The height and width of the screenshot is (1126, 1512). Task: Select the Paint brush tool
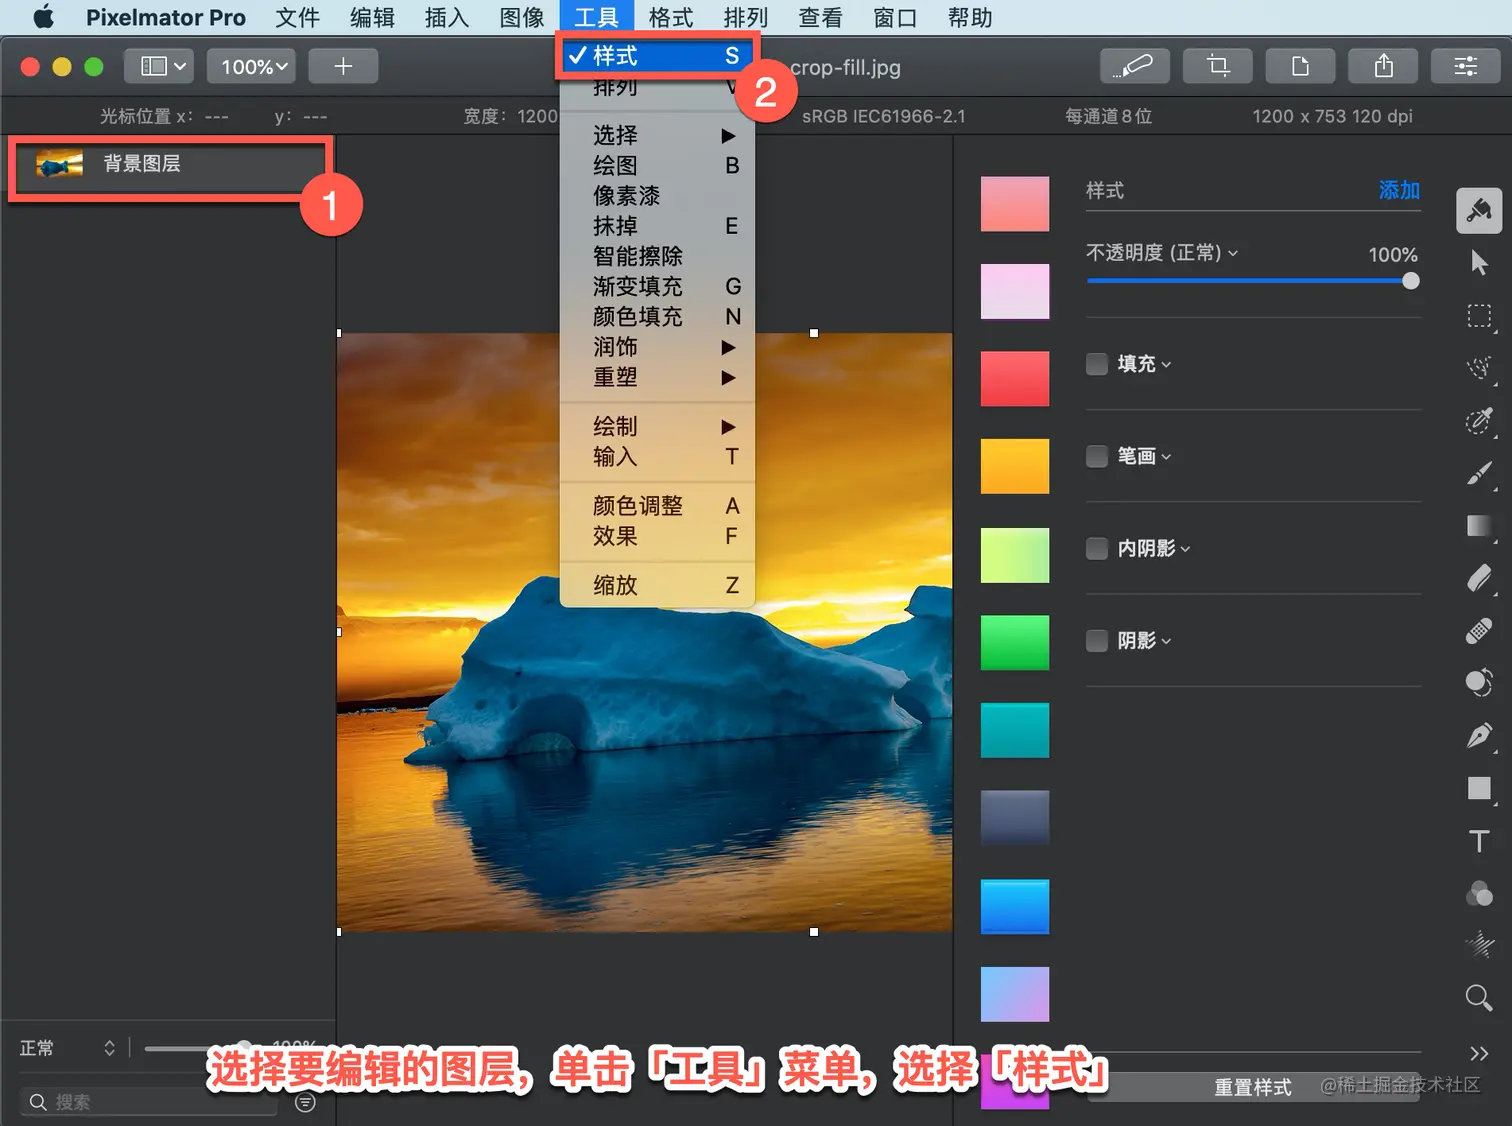pos(1479,473)
